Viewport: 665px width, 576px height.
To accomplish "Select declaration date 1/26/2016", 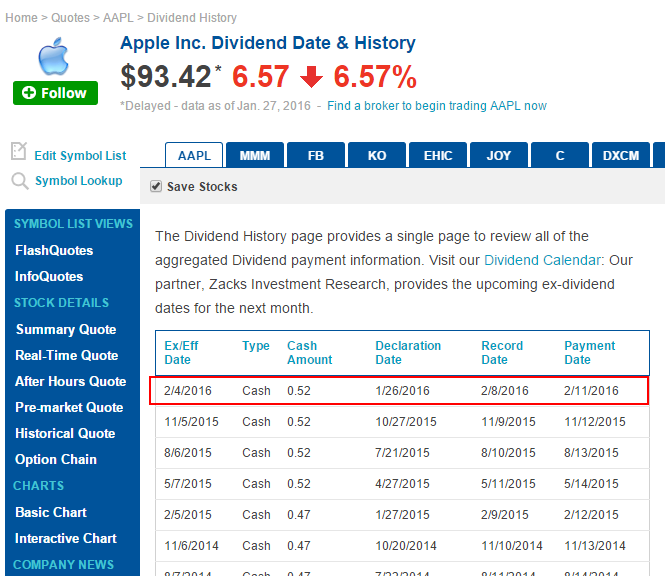I will [402, 391].
